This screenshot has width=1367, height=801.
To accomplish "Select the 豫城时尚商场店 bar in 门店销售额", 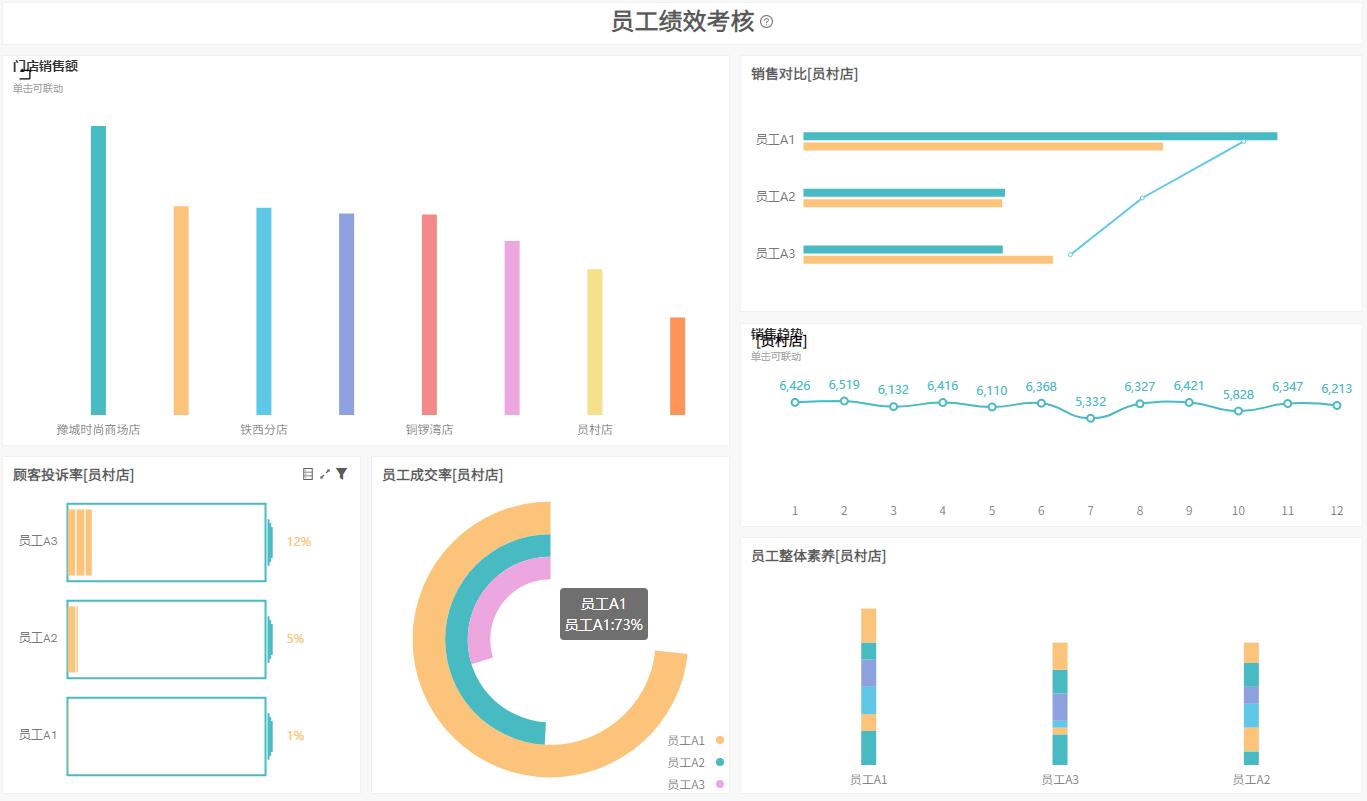I will point(99,270).
